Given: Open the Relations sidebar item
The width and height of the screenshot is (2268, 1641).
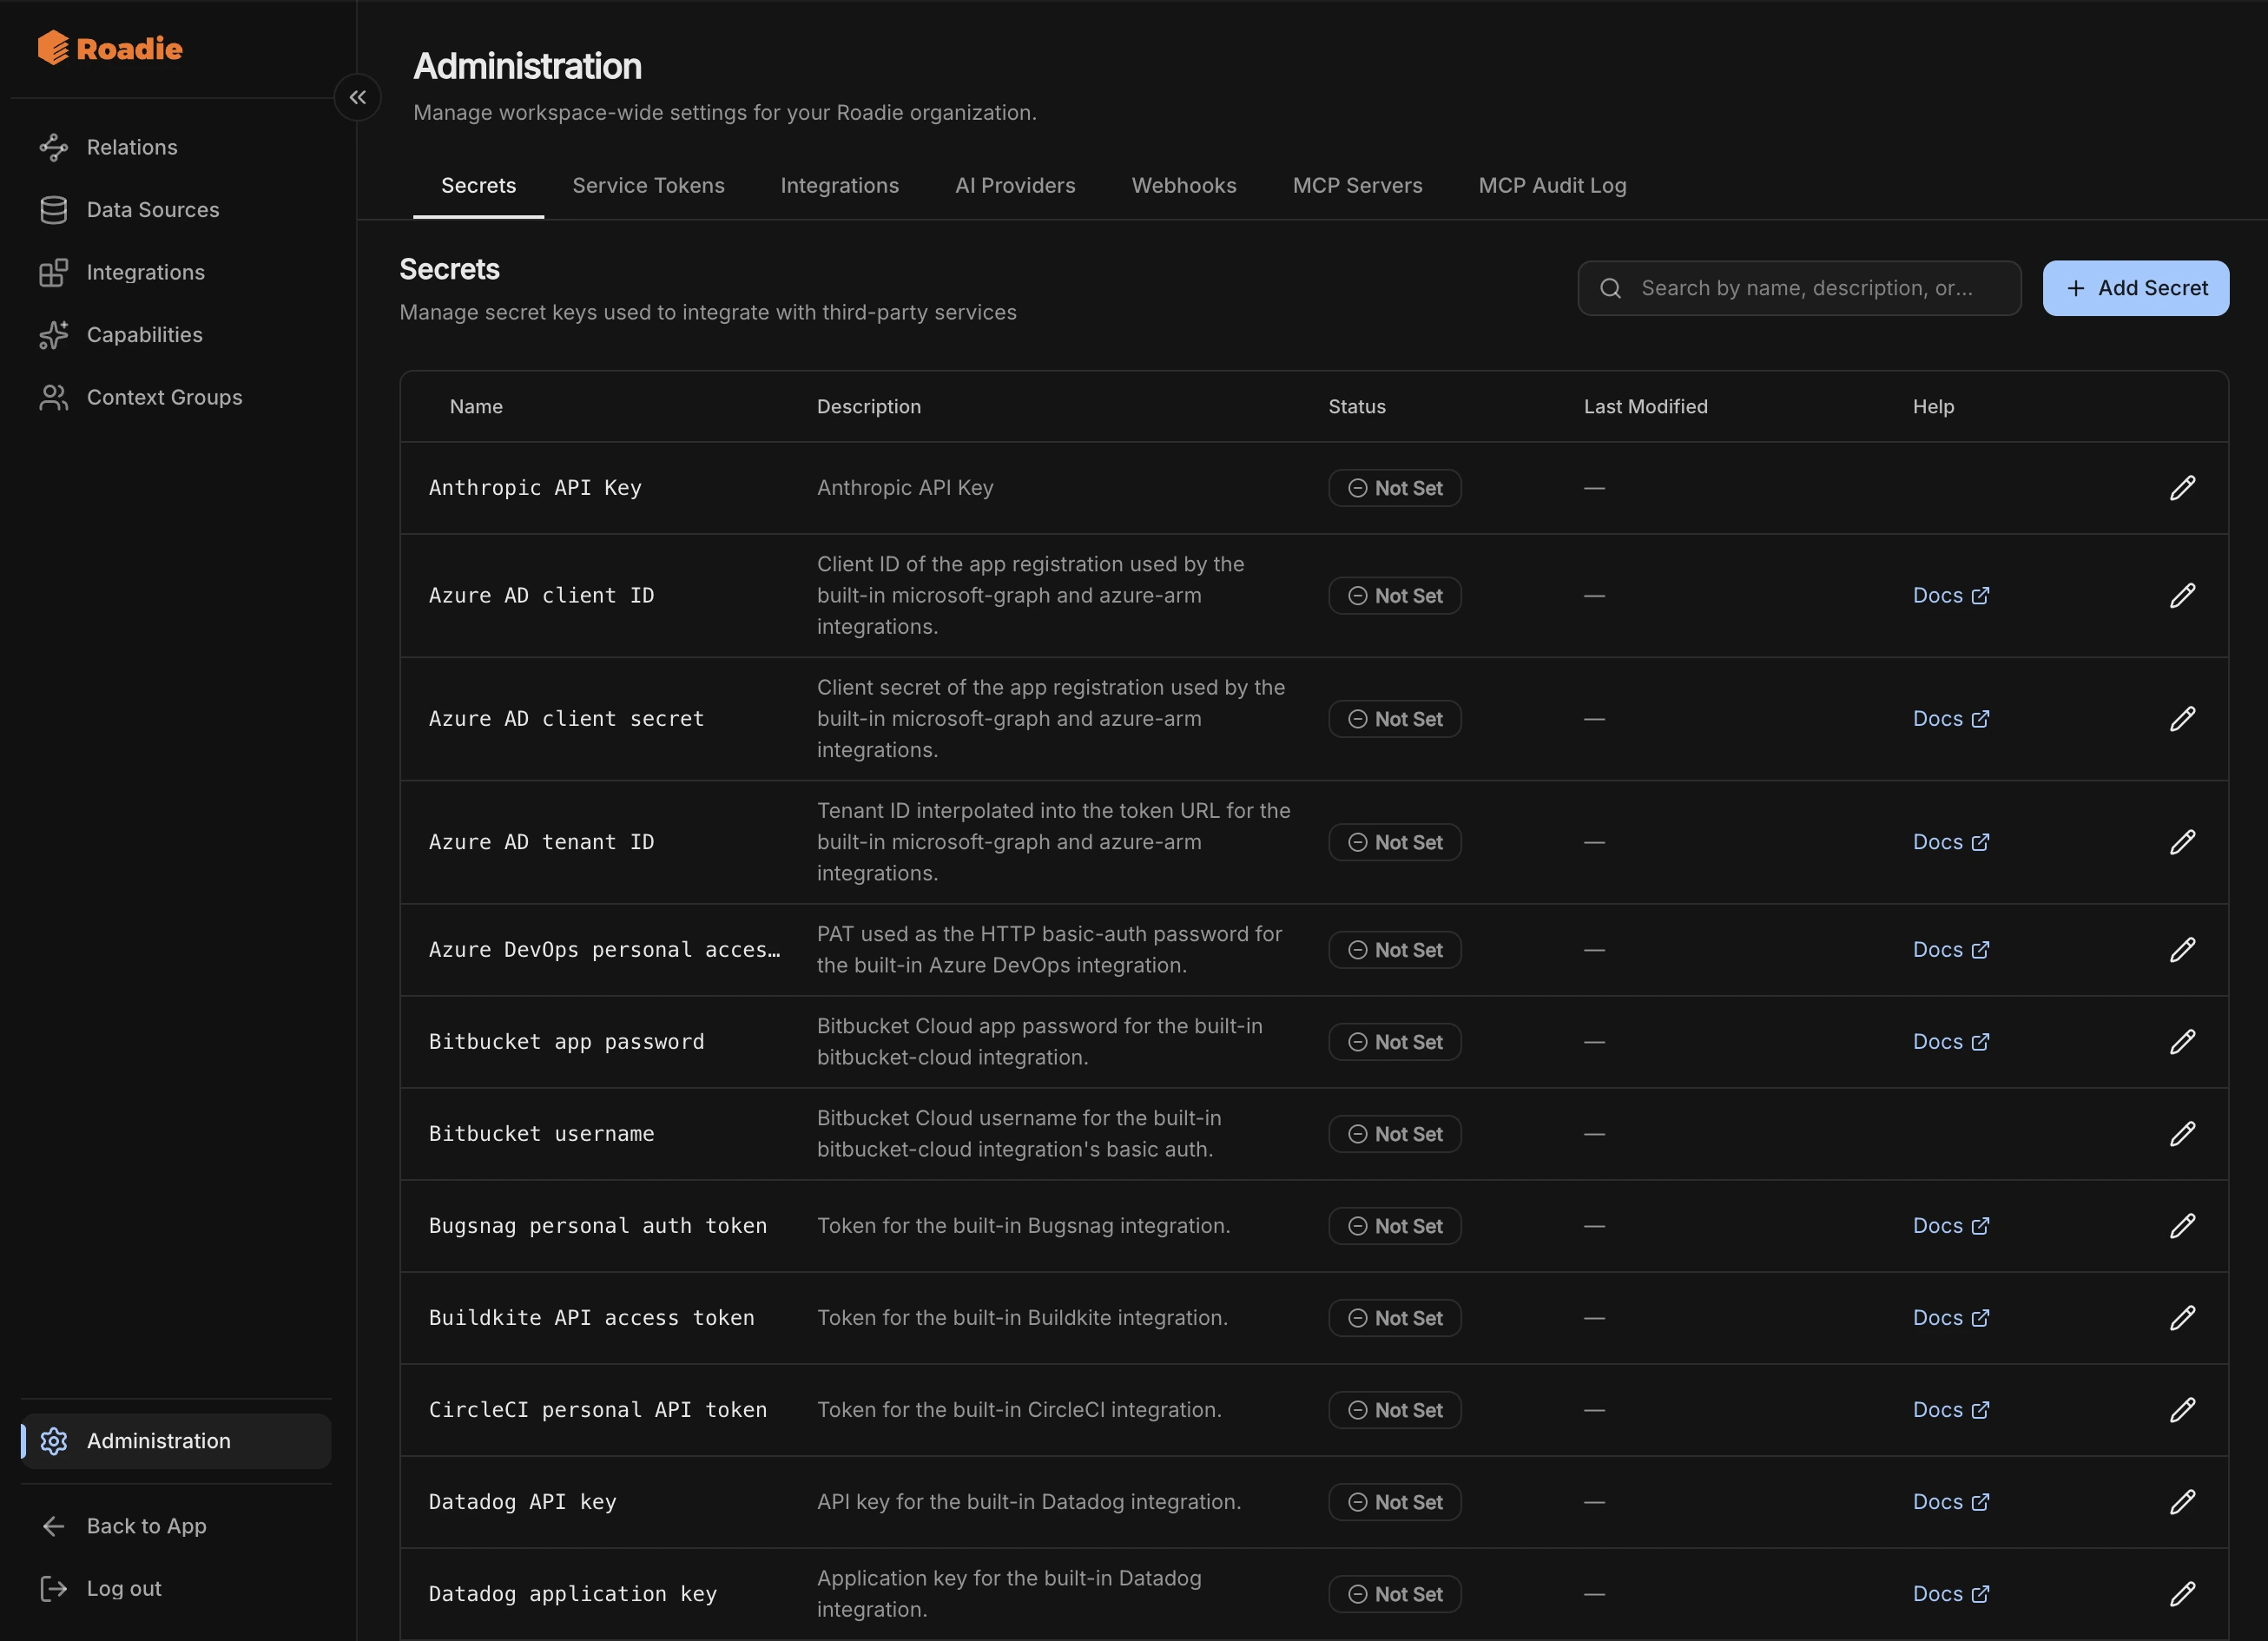Looking at the screenshot, I should 176,147.
